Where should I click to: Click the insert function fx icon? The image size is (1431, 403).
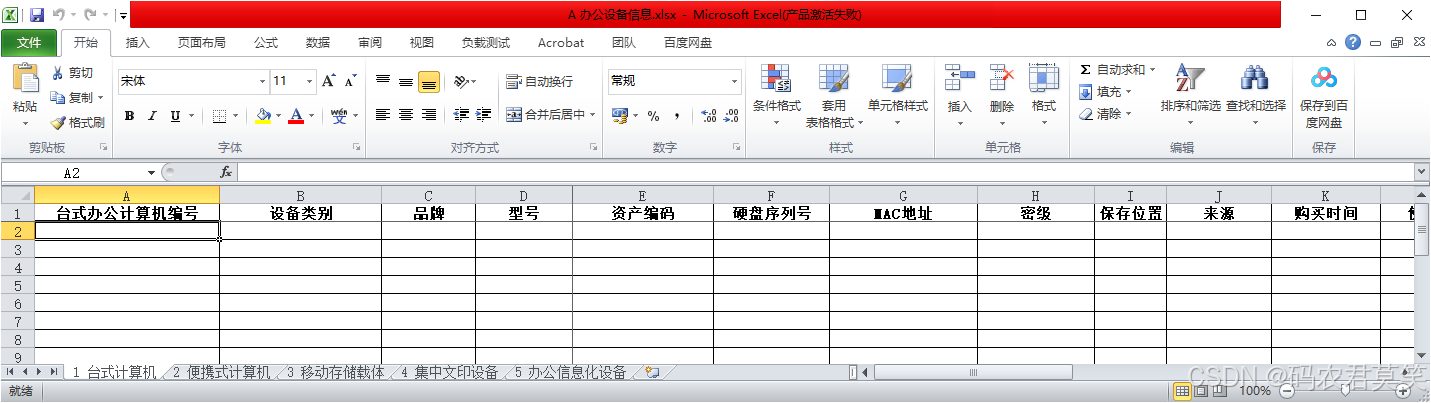pos(226,172)
